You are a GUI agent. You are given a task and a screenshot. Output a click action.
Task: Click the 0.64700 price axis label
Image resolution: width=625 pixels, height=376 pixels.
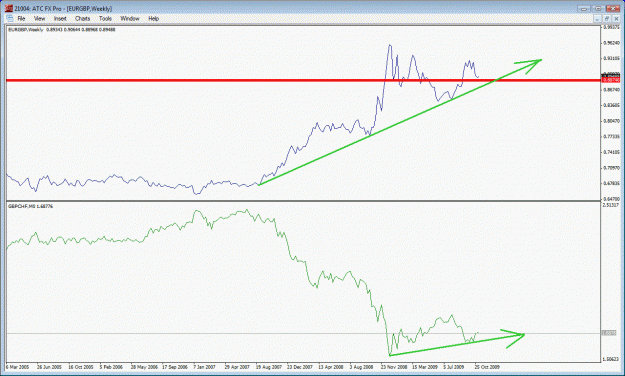(x=611, y=199)
